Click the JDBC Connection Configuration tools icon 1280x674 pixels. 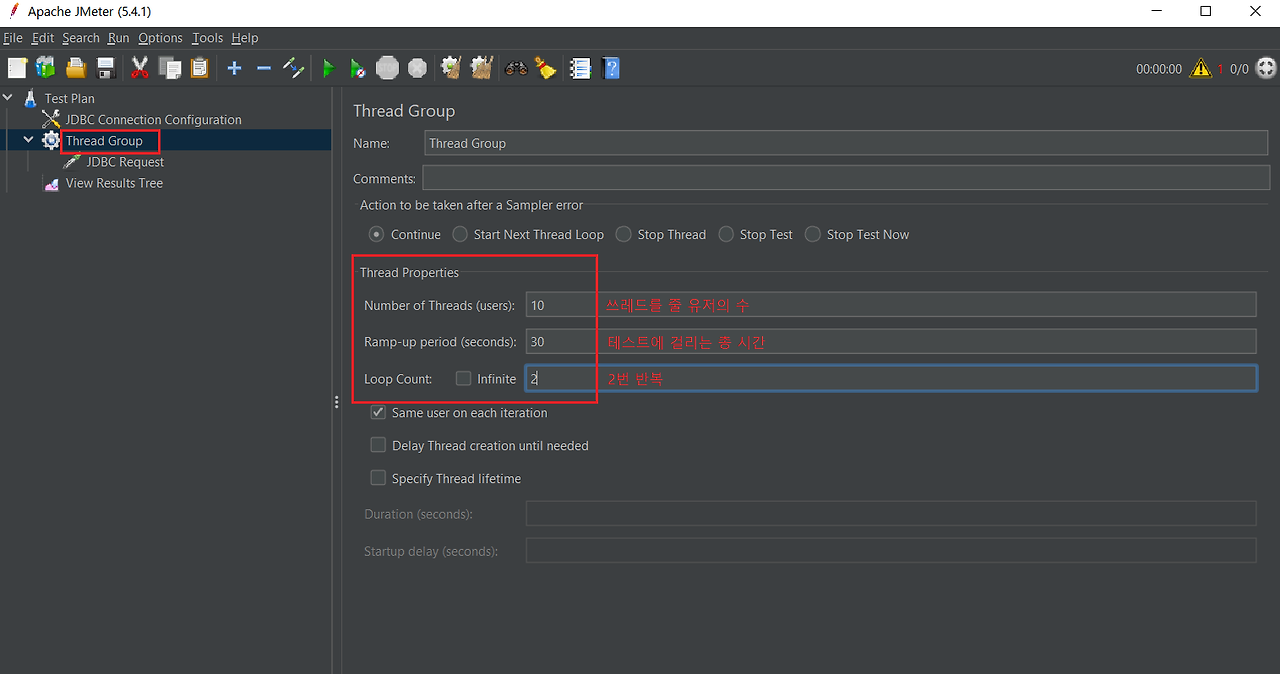51,119
